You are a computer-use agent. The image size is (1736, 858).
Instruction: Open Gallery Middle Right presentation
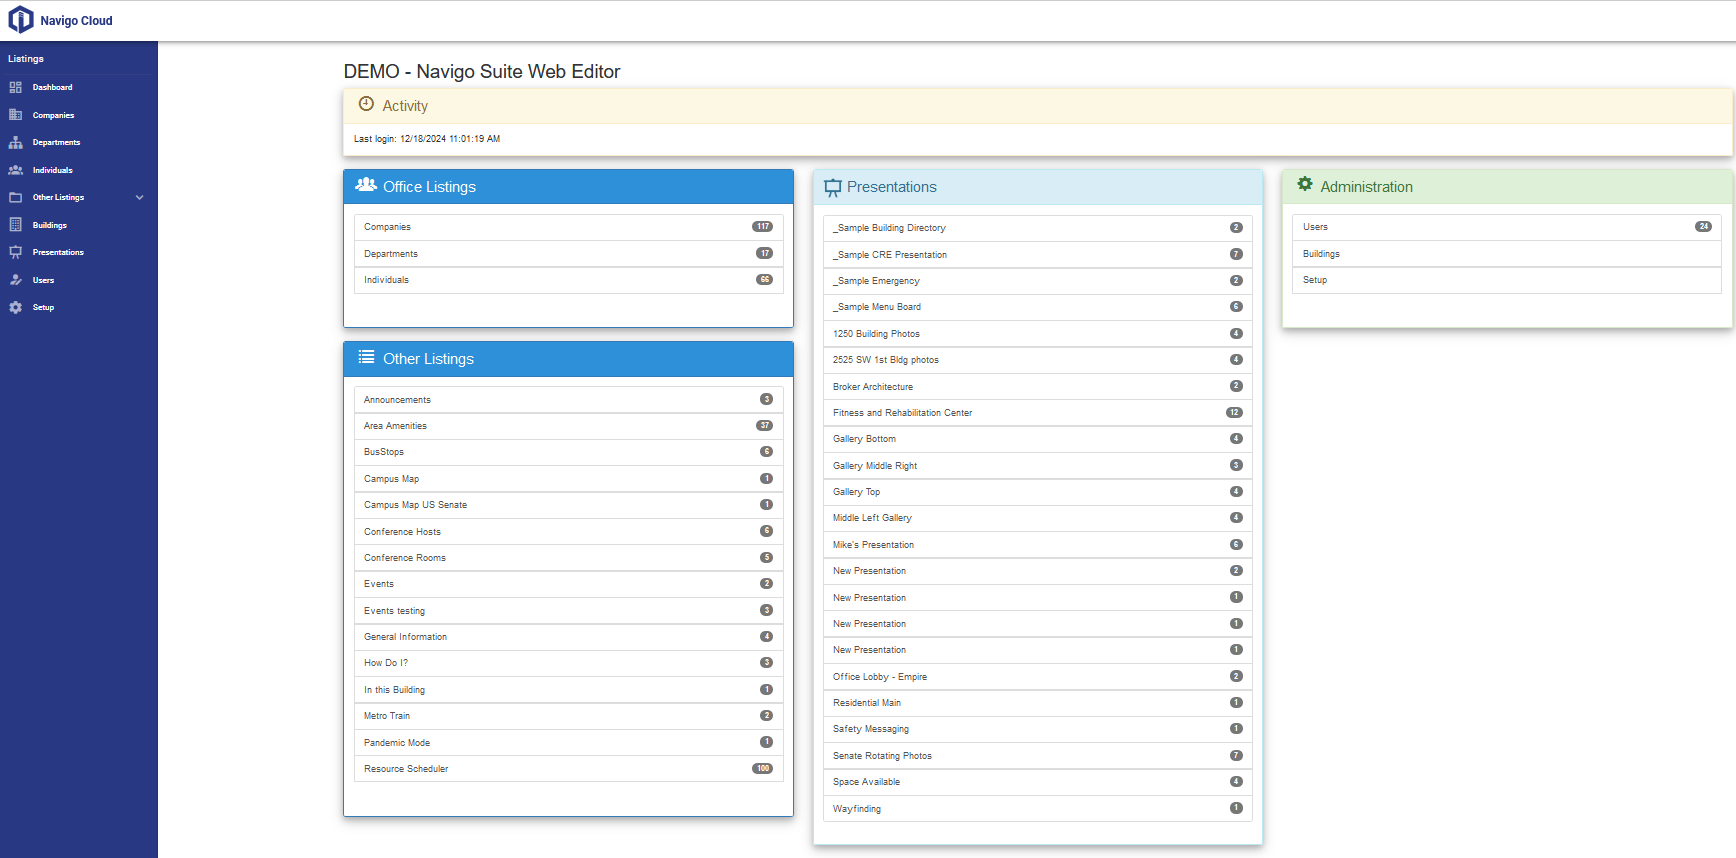click(1038, 465)
